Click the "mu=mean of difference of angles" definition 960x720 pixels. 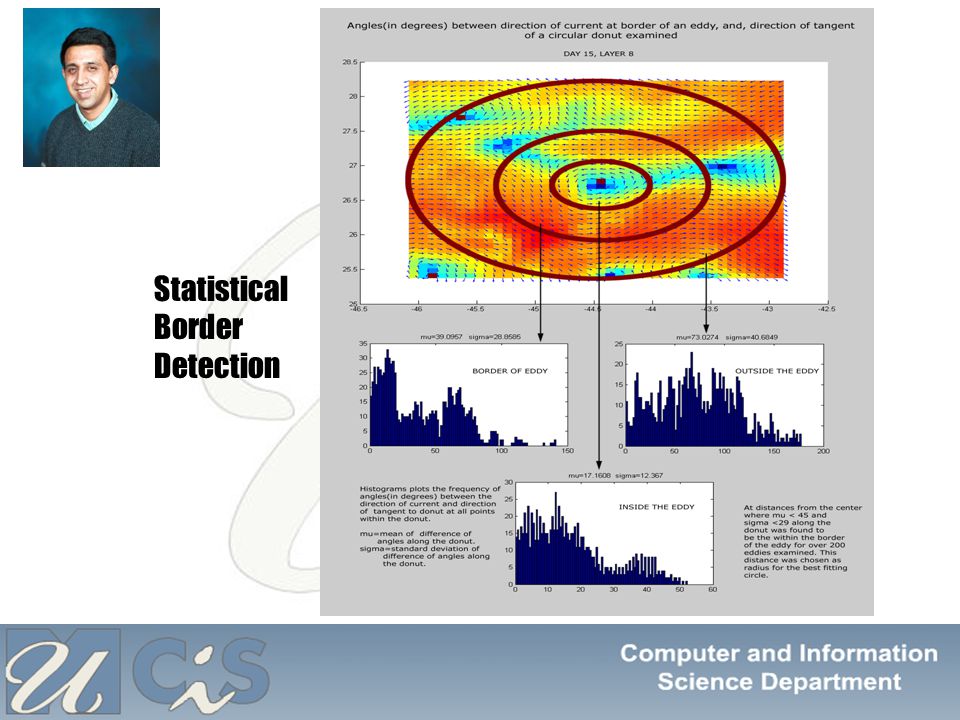(x=417, y=537)
